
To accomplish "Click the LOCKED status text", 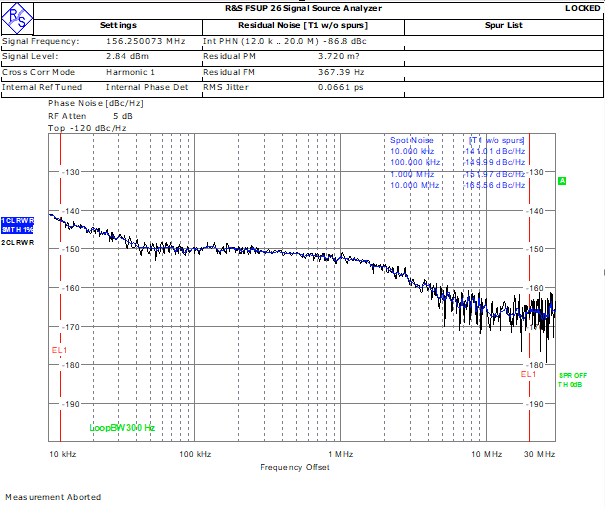I will click(x=582, y=8).
